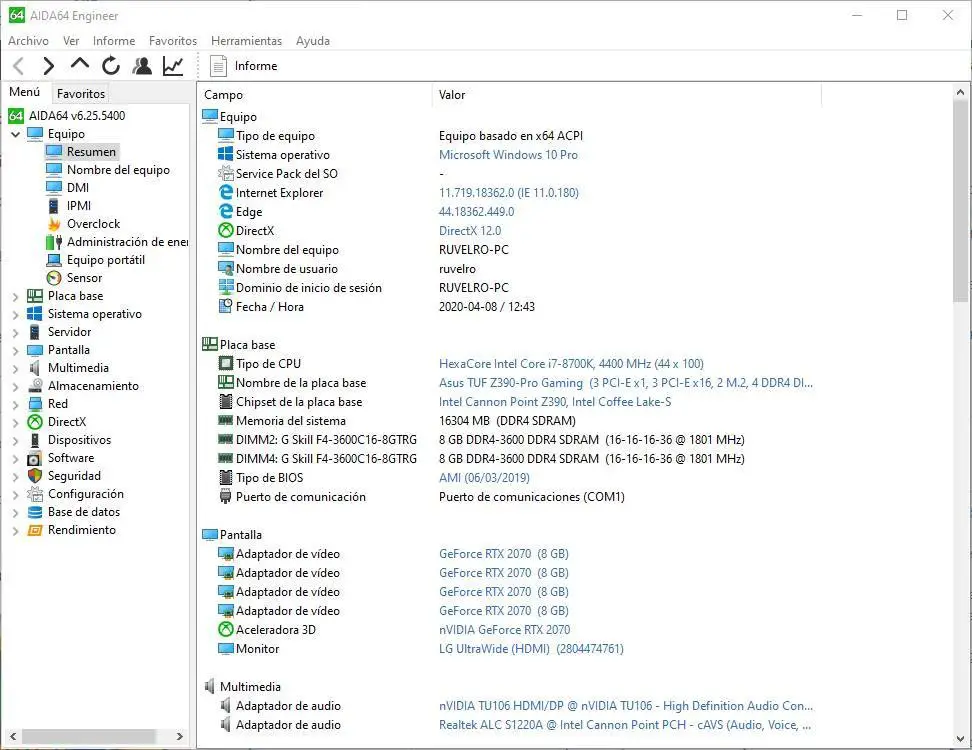Screen dimensions: 972x750
Task: Open the Ayuda menu
Action: pyautogui.click(x=312, y=41)
